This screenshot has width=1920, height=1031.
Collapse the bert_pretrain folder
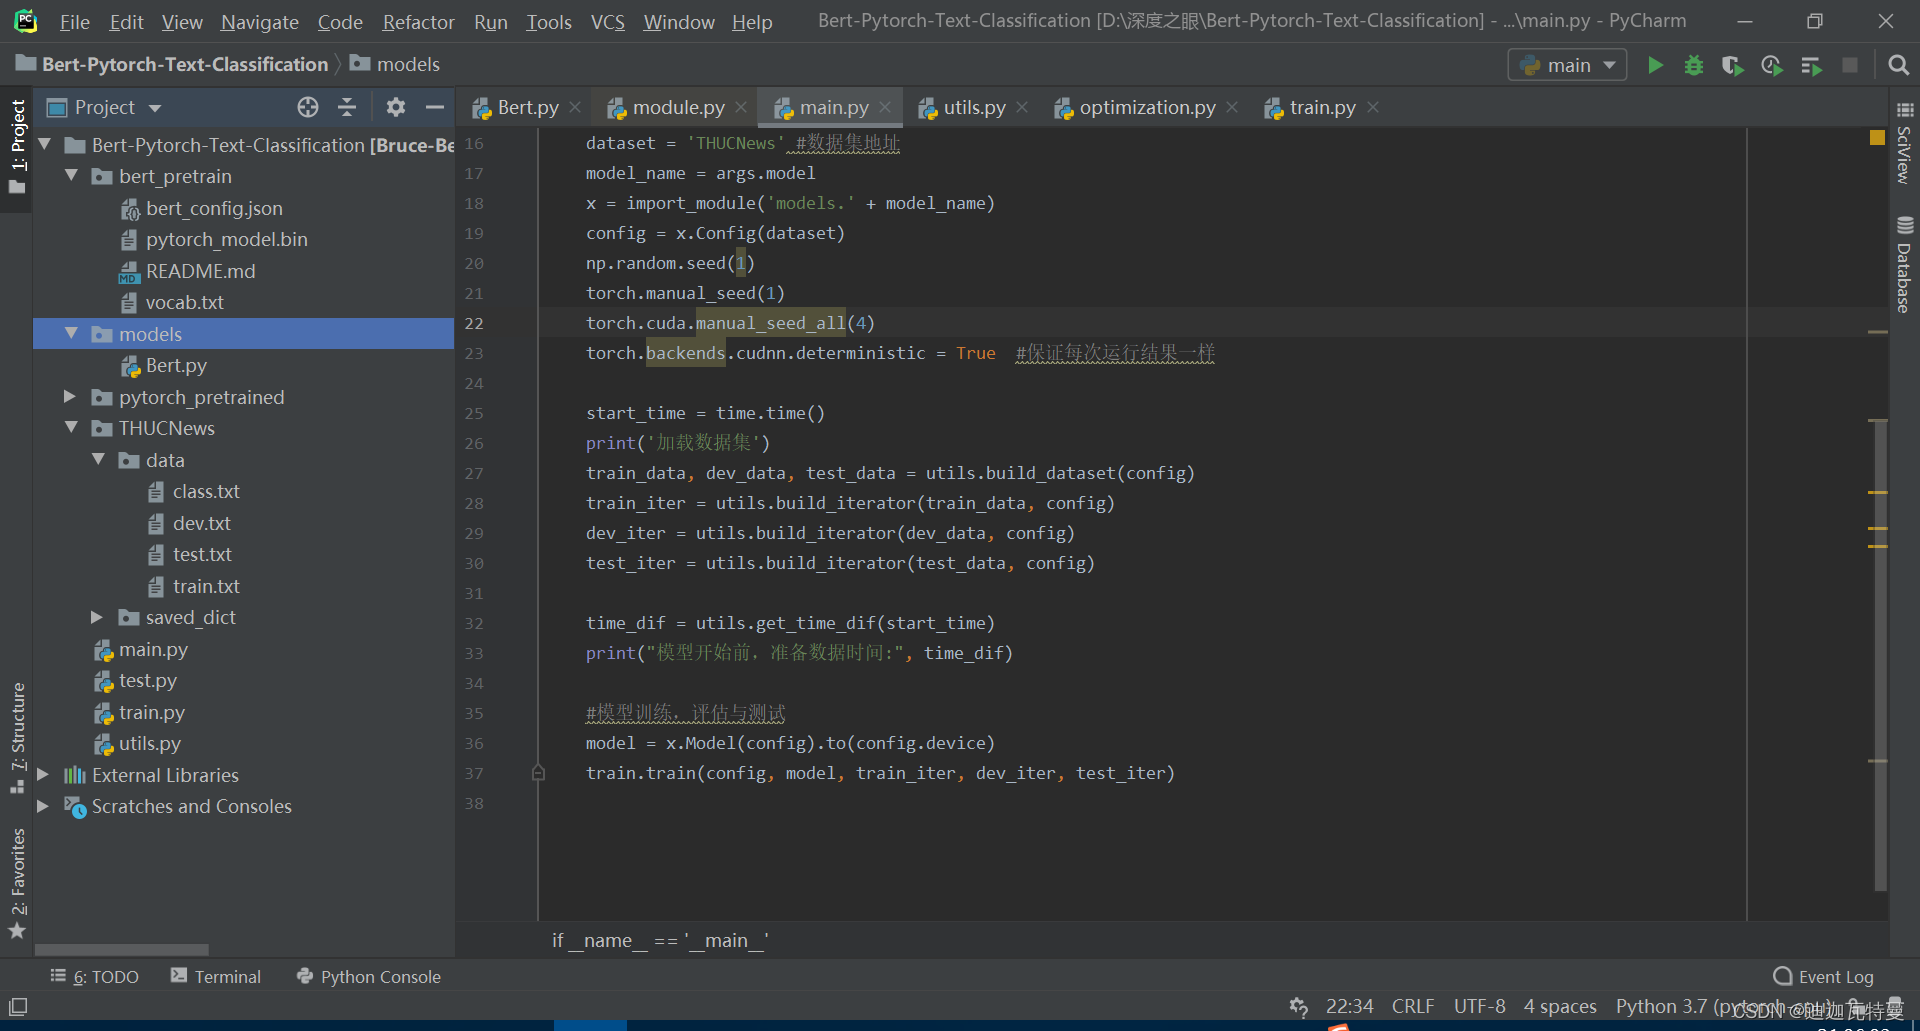71,175
